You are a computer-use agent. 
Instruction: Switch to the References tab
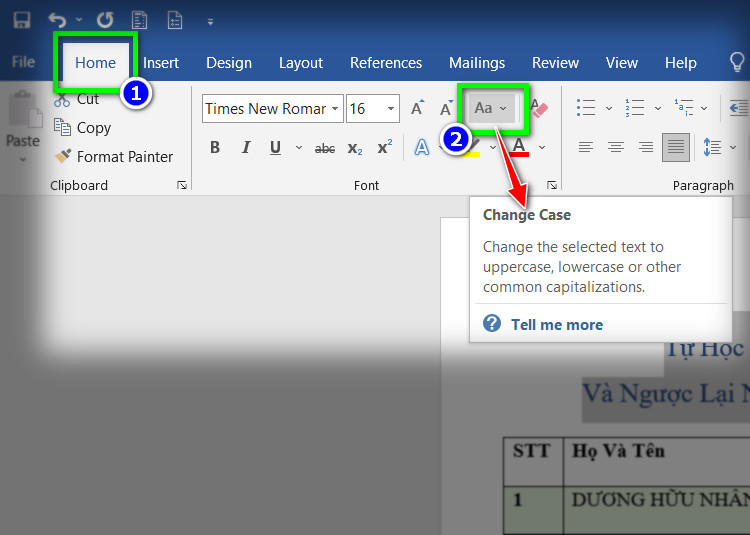tap(386, 63)
